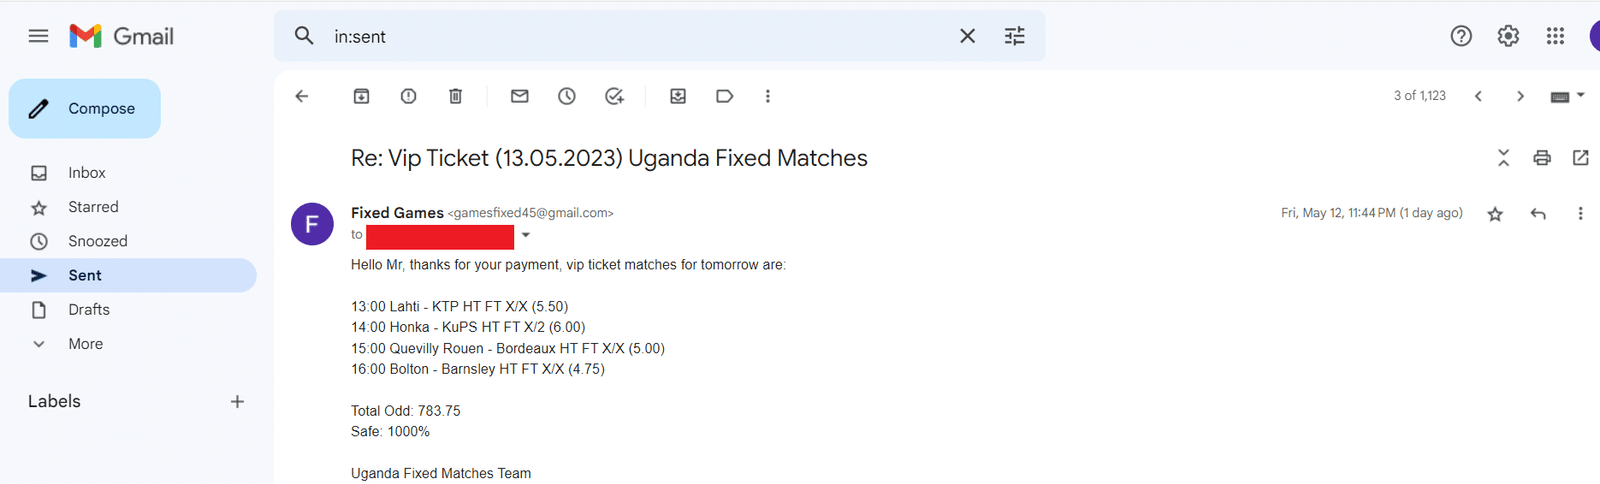Report this email as spam

(x=408, y=96)
